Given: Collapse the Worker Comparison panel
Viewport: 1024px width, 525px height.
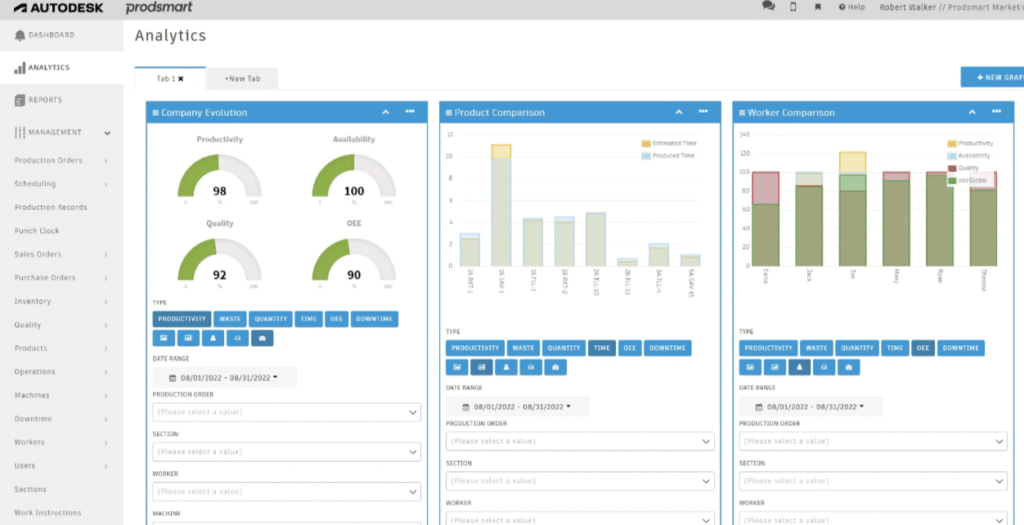Looking at the screenshot, I should point(972,112).
